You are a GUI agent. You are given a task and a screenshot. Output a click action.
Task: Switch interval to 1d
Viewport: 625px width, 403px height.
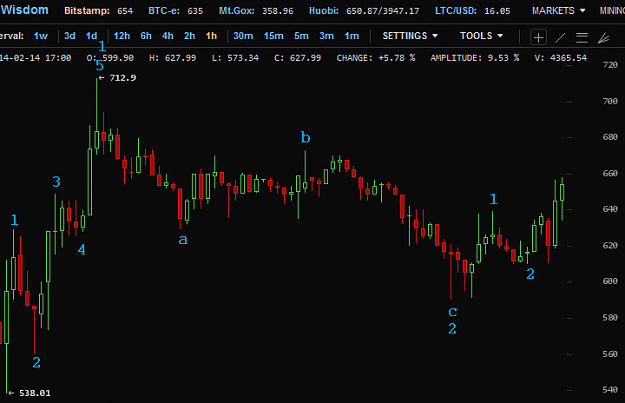(92, 36)
